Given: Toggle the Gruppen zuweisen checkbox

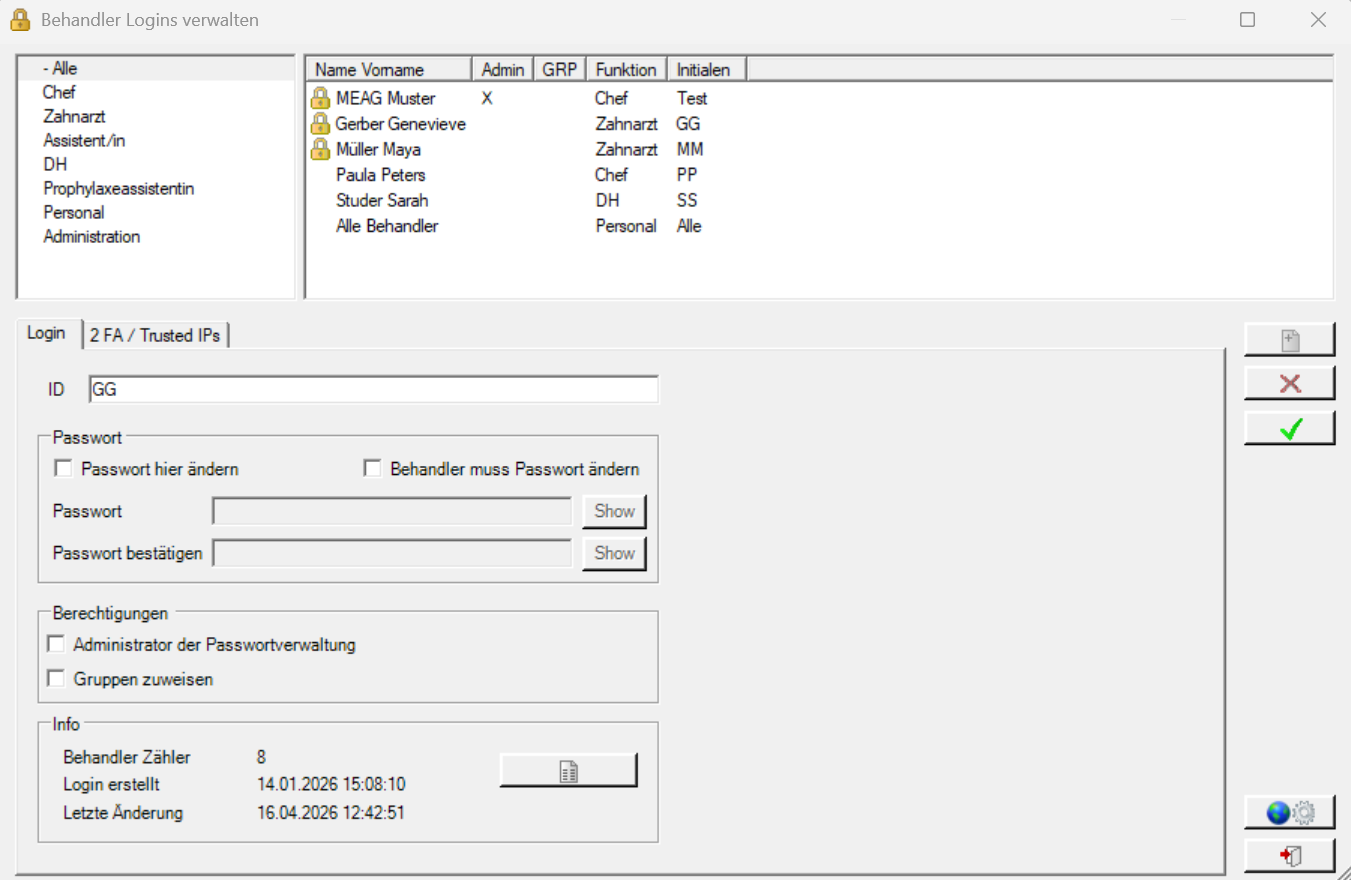Looking at the screenshot, I should 56,679.
